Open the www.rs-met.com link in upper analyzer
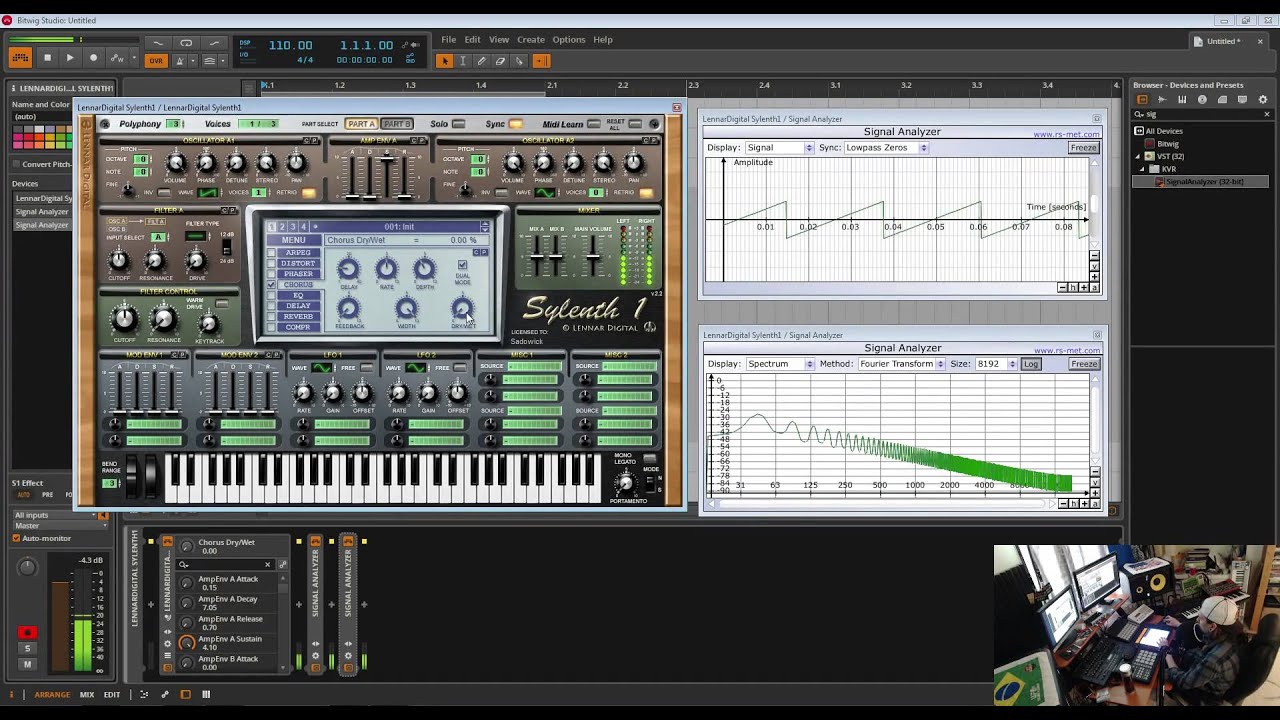 click(1067, 135)
